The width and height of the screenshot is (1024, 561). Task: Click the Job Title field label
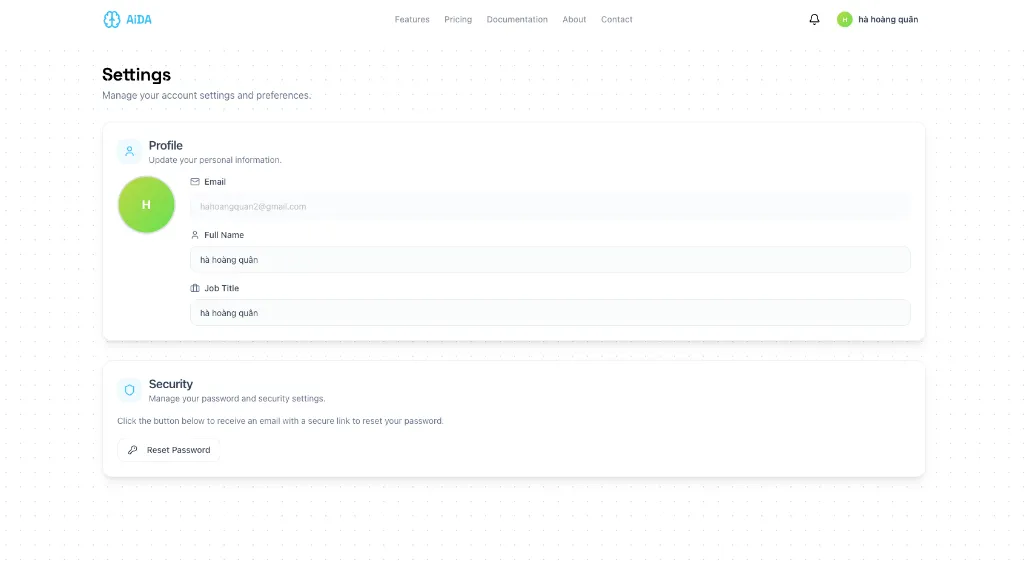coord(221,288)
